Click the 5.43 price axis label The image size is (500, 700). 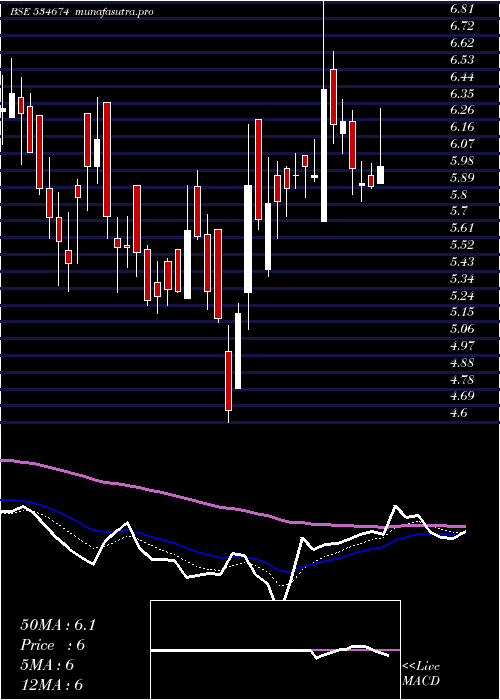(x=462, y=262)
